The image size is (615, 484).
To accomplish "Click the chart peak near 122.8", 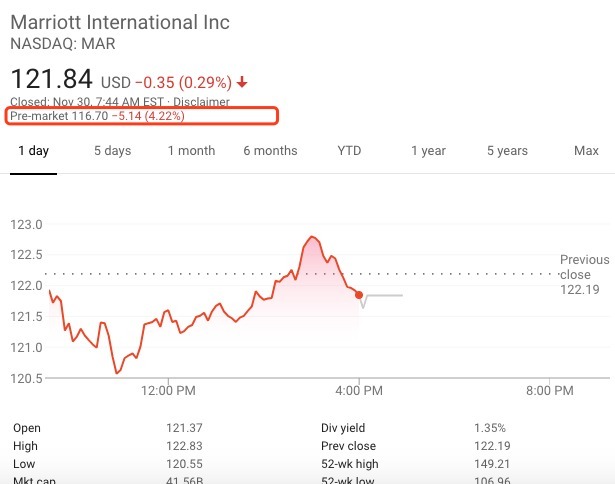I will [313, 237].
